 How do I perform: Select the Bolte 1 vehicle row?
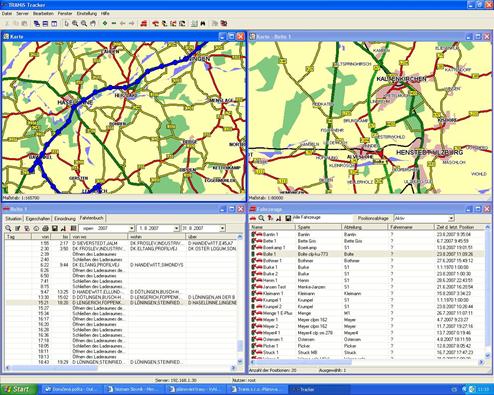pyautogui.click(x=367, y=254)
